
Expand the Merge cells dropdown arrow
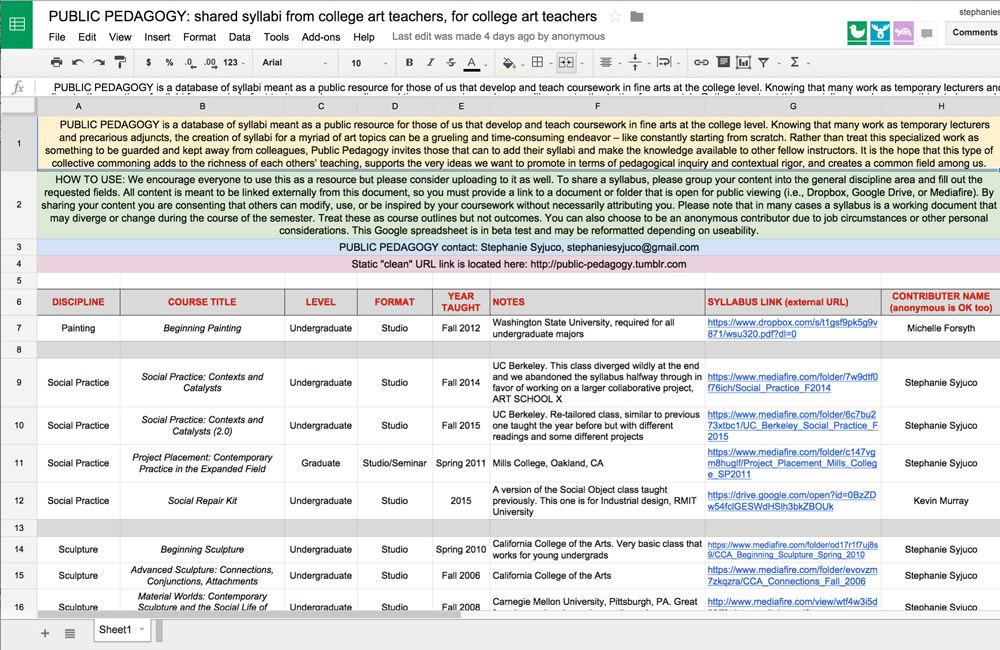click(x=581, y=63)
